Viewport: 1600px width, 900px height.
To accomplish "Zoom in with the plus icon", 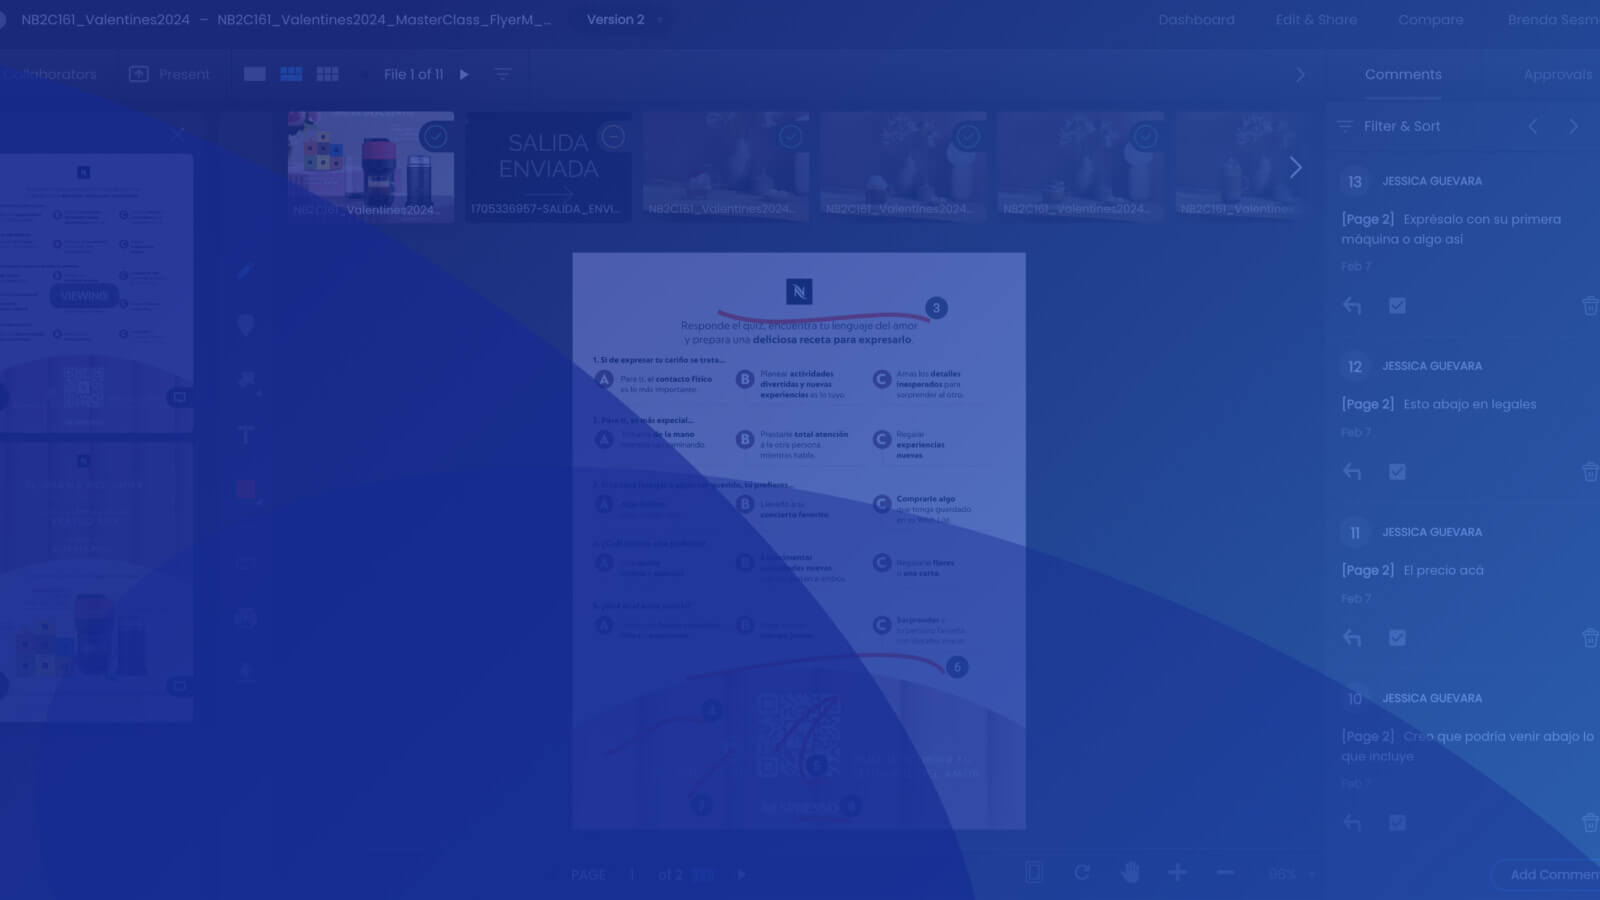I will point(1177,873).
